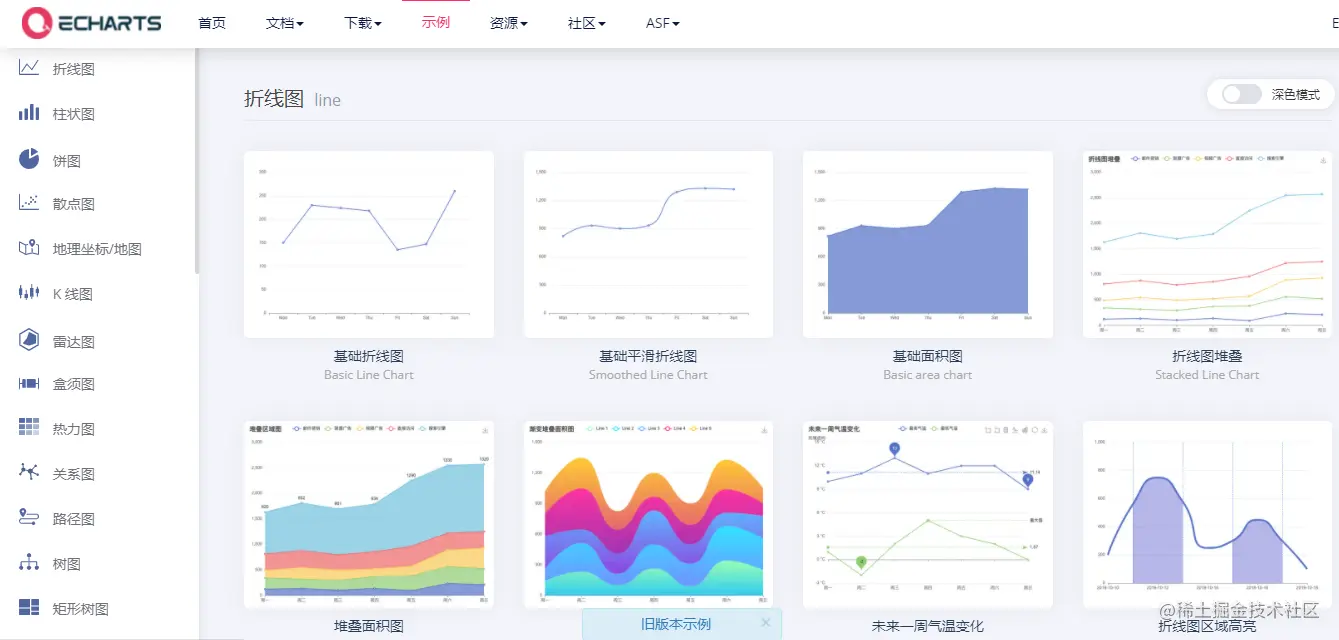Select the radar chart icon
This screenshot has width=1339, height=640.
(29, 340)
